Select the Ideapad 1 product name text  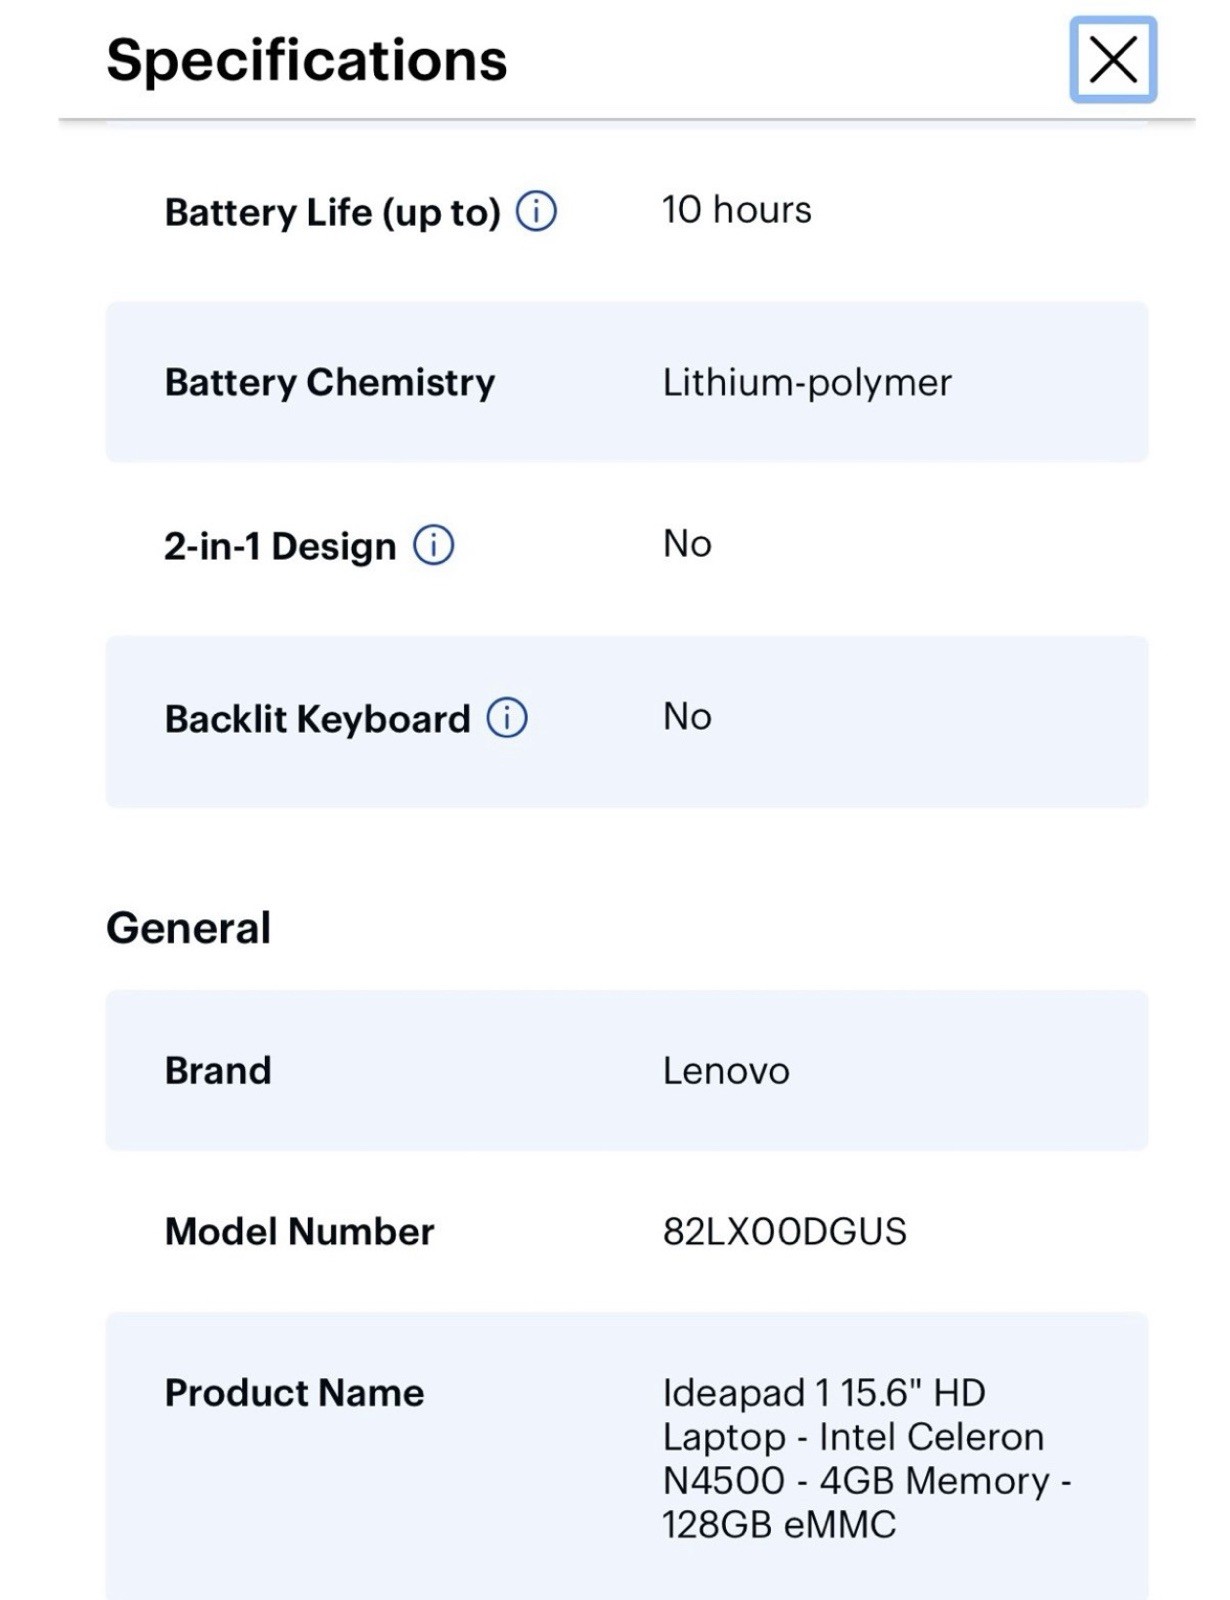pyautogui.click(x=867, y=1458)
